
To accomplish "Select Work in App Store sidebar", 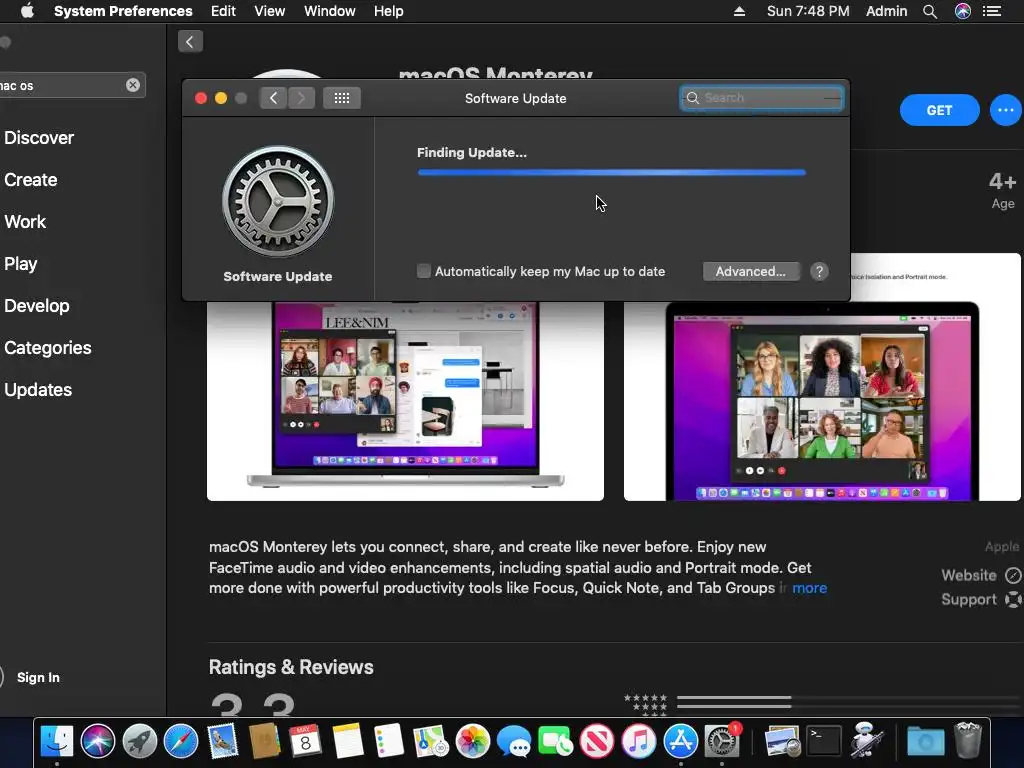I will point(25,222).
